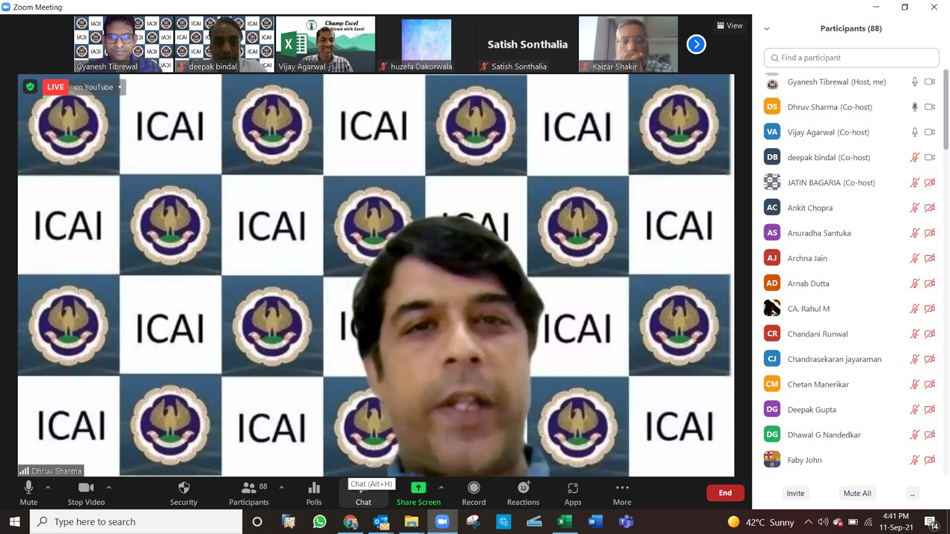
Task: Toggle Anuradha Santuka's muted microphone icon
Action: (914, 233)
